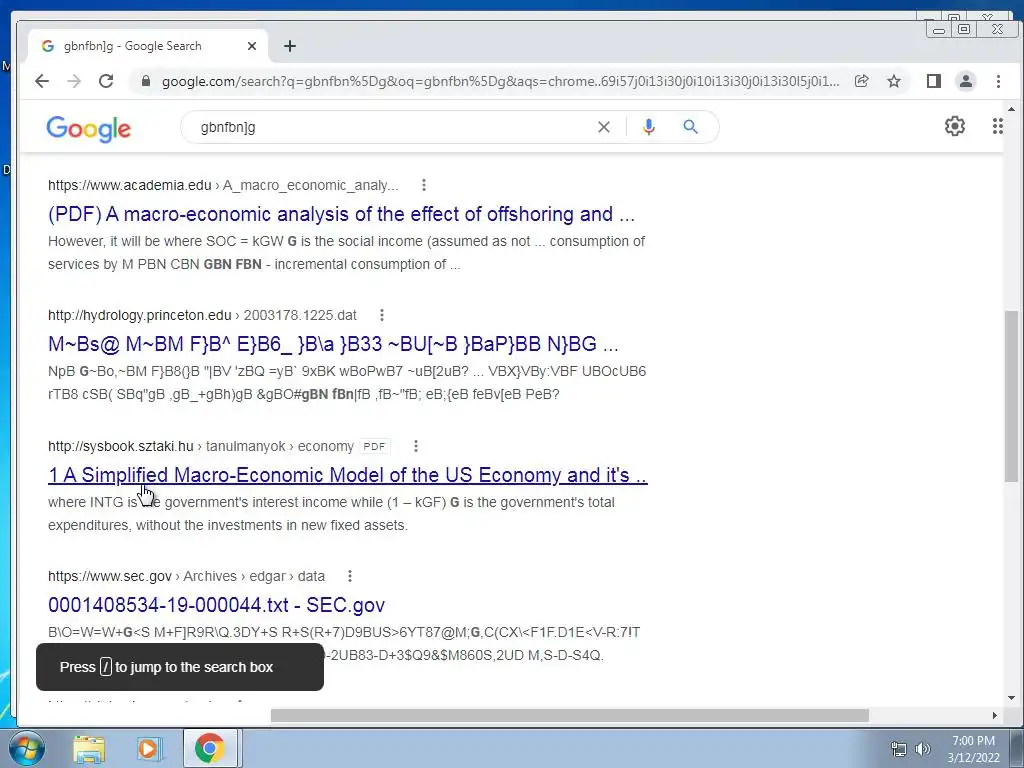The width and height of the screenshot is (1024, 768).
Task: Click the taskbar clock showing 7:00 PM
Action: pos(973,749)
